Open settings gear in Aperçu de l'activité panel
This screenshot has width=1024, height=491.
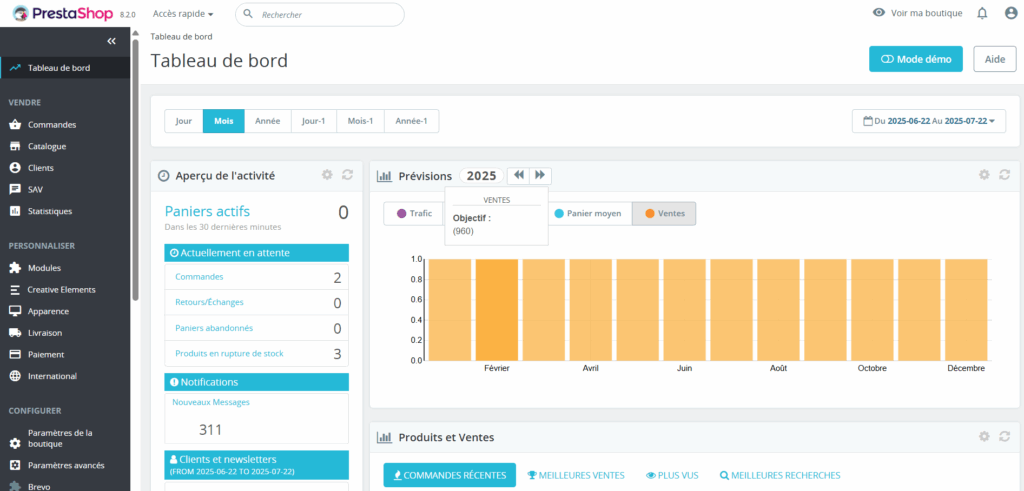pyautogui.click(x=327, y=174)
